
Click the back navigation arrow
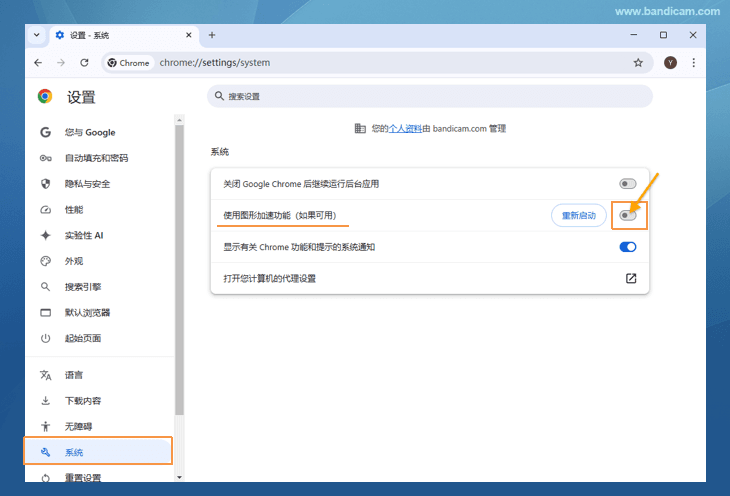click(x=38, y=62)
